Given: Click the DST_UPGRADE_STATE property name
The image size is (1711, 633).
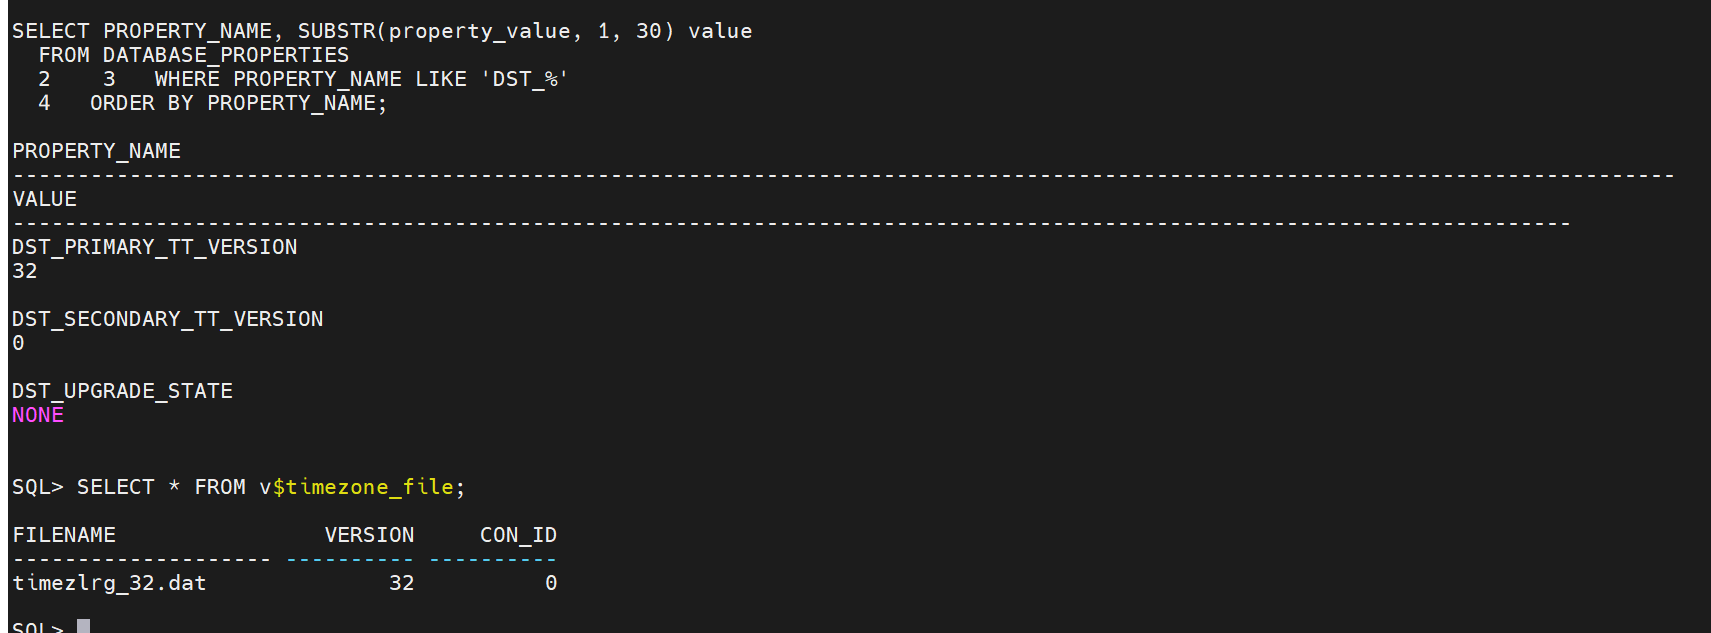Looking at the screenshot, I should [x=122, y=391].
